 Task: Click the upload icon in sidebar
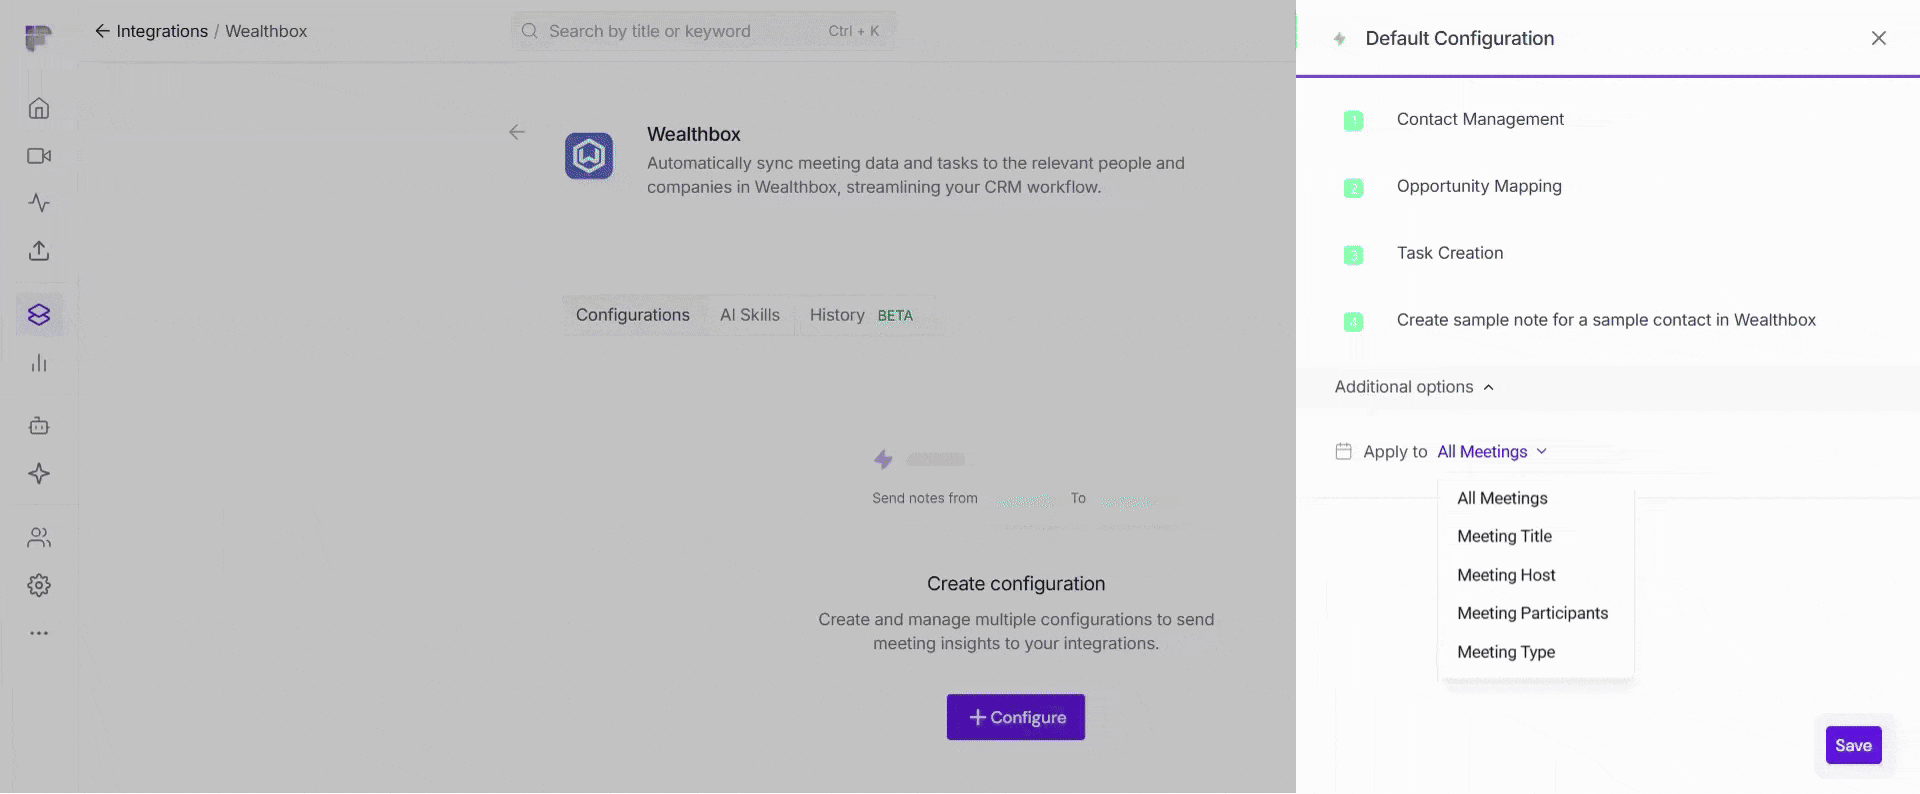click(39, 251)
